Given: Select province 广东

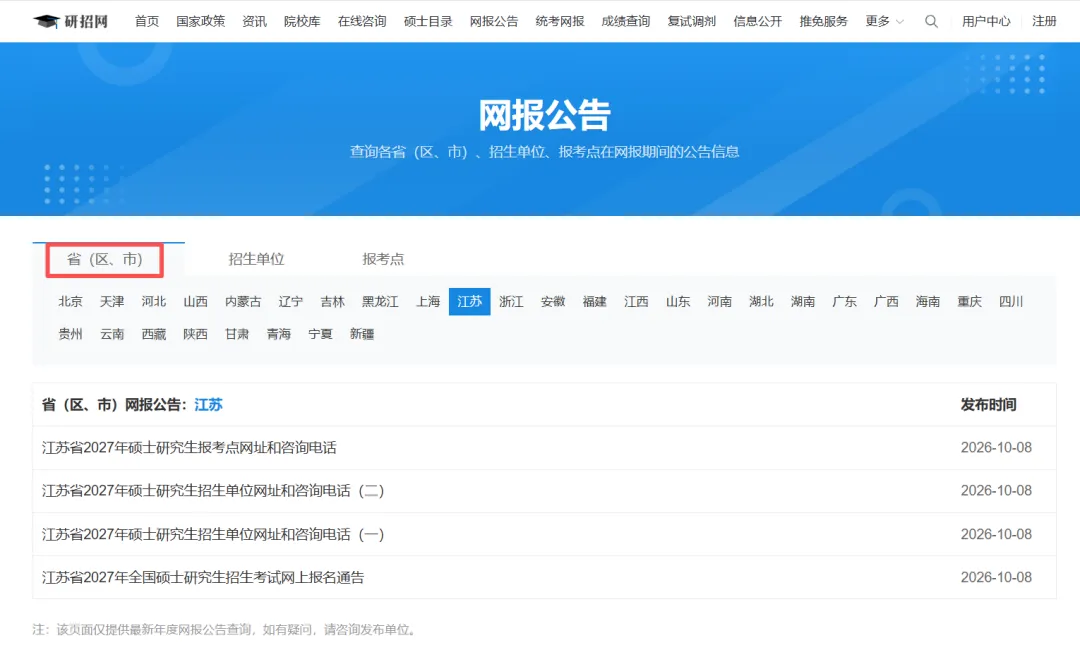Looking at the screenshot, I should pos(844,302).
